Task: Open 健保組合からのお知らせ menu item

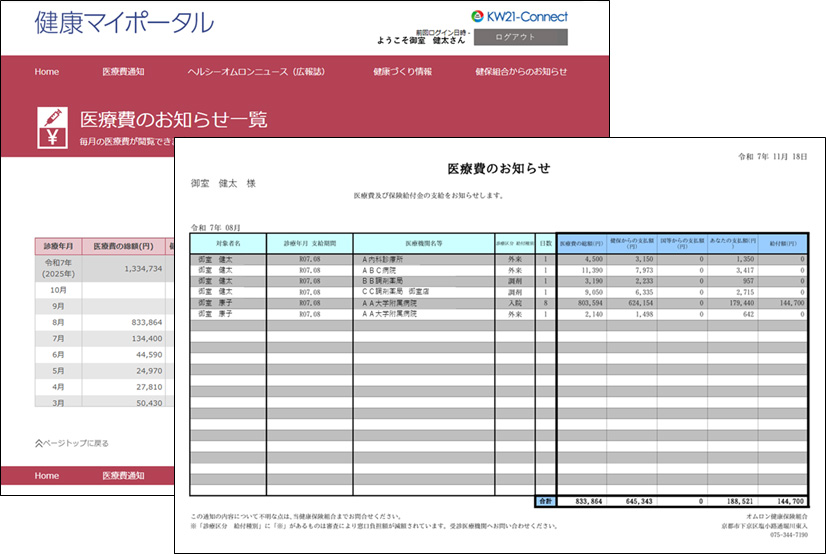Action: [x=521, y=72]
